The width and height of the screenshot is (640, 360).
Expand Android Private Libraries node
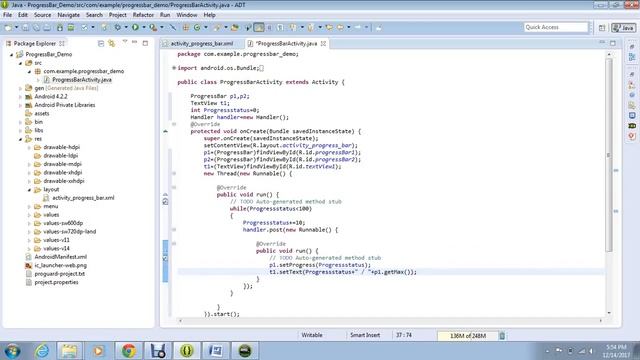20,105
